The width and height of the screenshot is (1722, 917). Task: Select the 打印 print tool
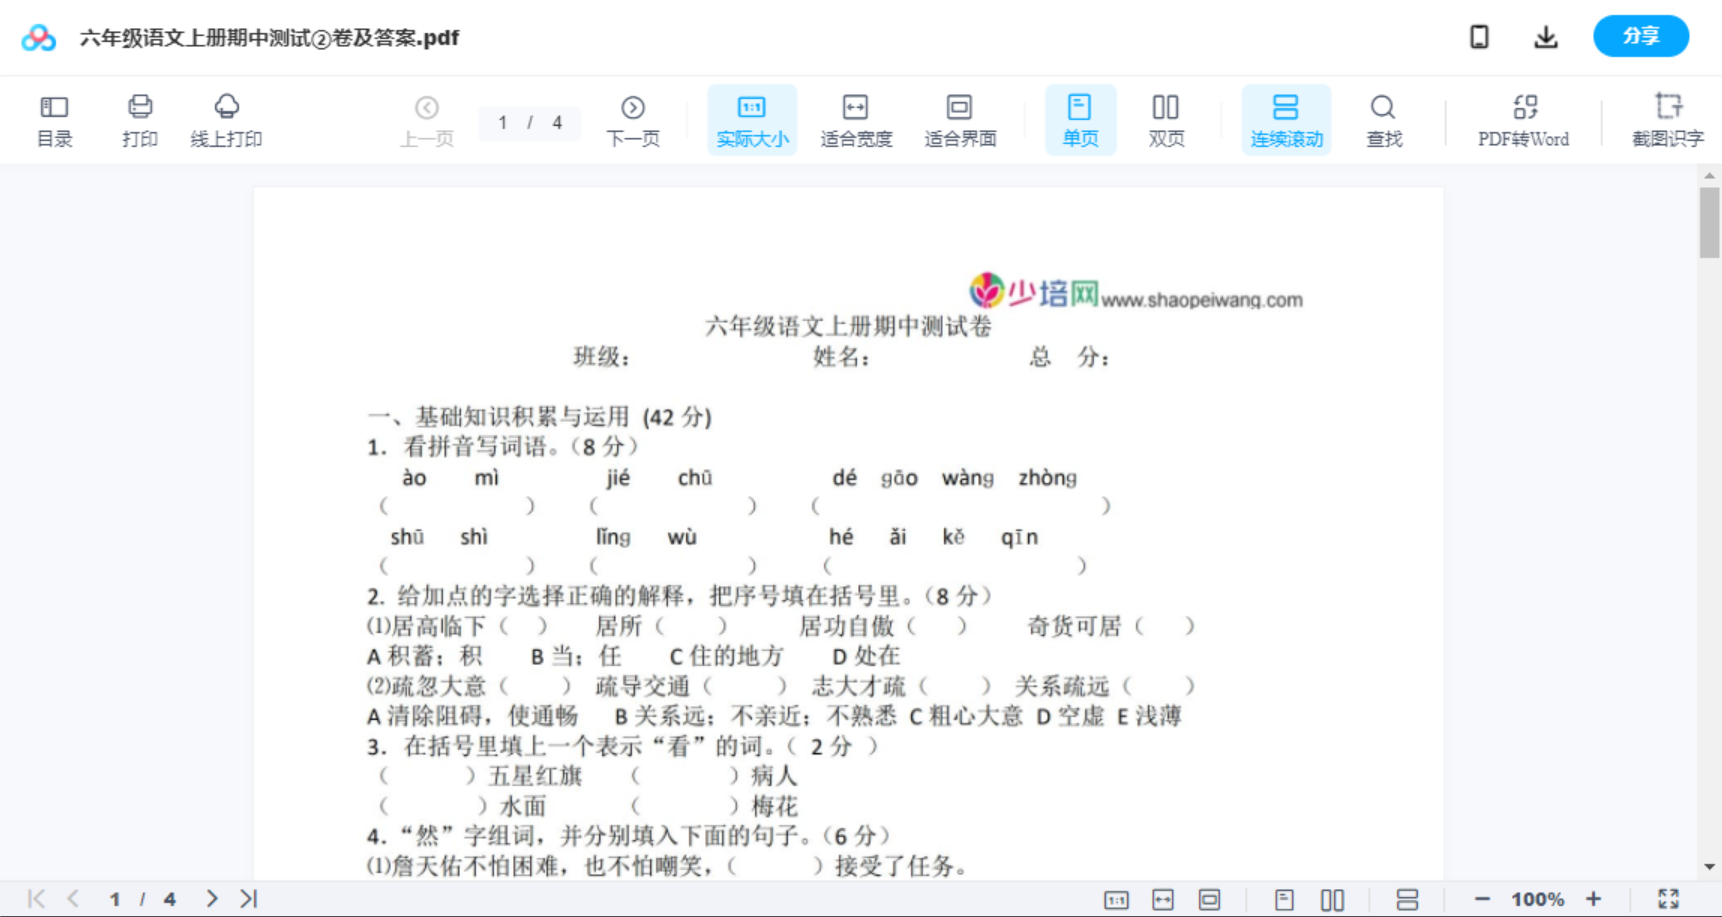139,119
